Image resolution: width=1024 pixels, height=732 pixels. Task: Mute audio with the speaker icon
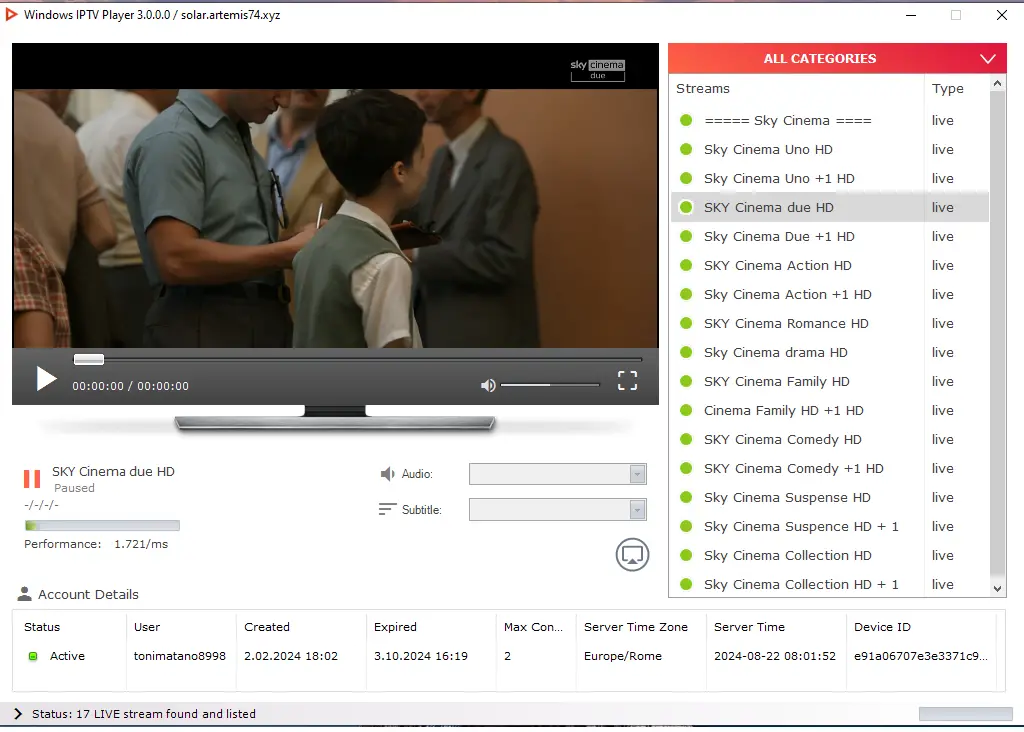coord(488,385)
